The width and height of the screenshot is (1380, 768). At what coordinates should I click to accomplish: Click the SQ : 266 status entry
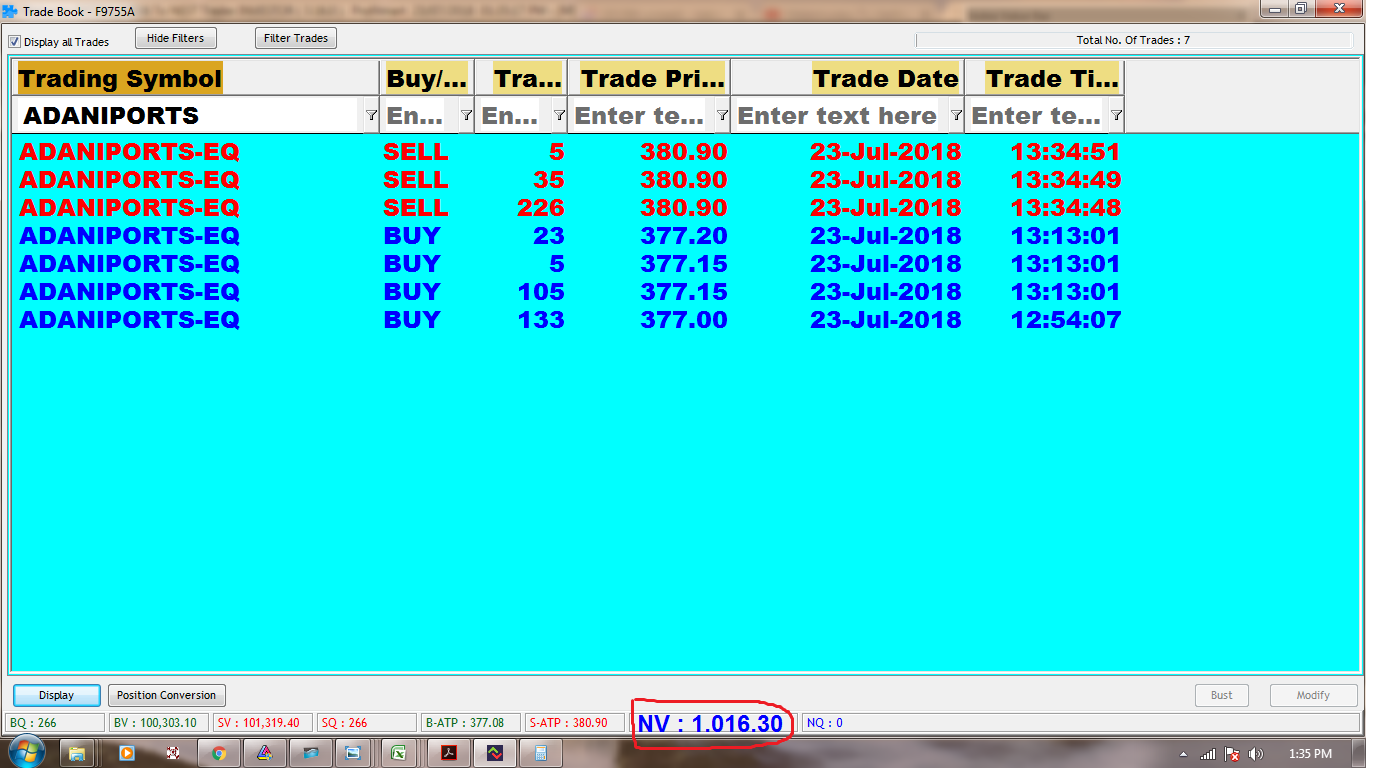pyautogui.click(x=367, y=722)
